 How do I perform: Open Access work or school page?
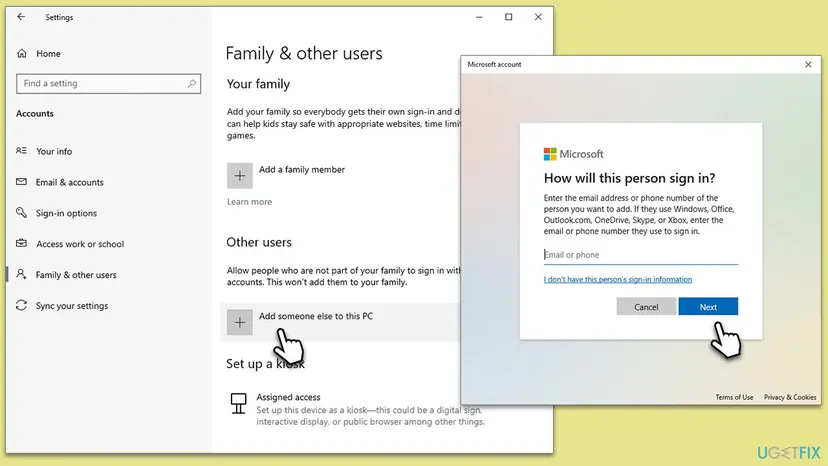pos(80,244)
